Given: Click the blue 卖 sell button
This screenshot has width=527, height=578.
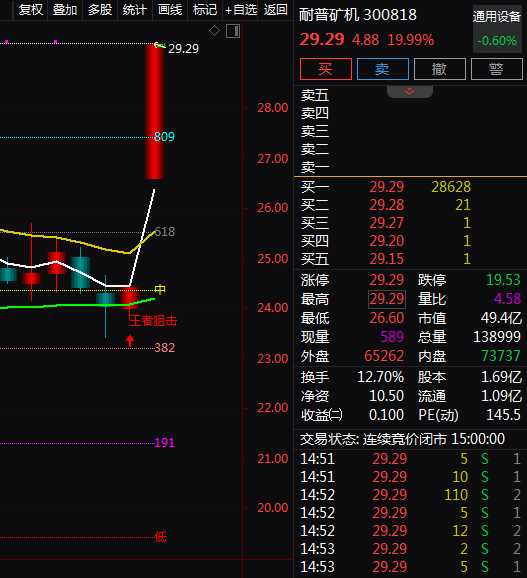Looking at the screenshot, I should tap(383, 69).
